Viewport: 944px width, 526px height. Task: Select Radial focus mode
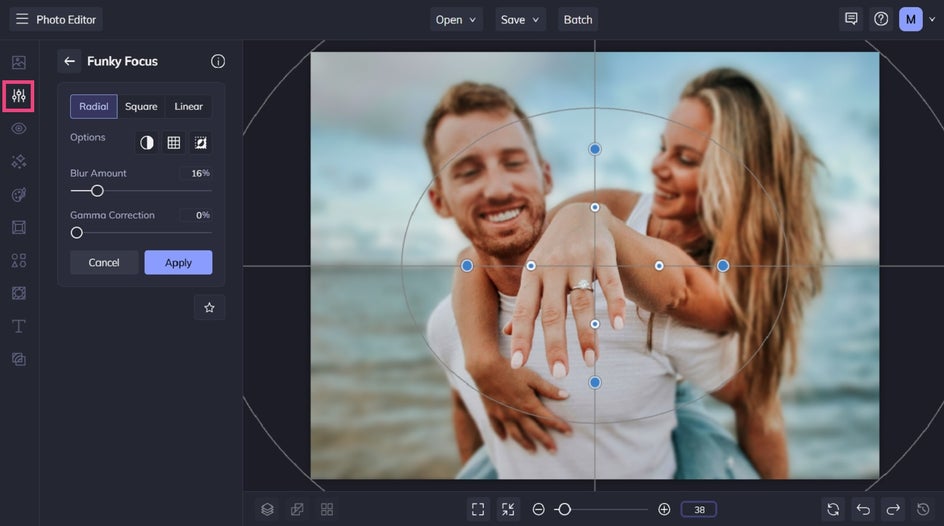tap(94, 107)
